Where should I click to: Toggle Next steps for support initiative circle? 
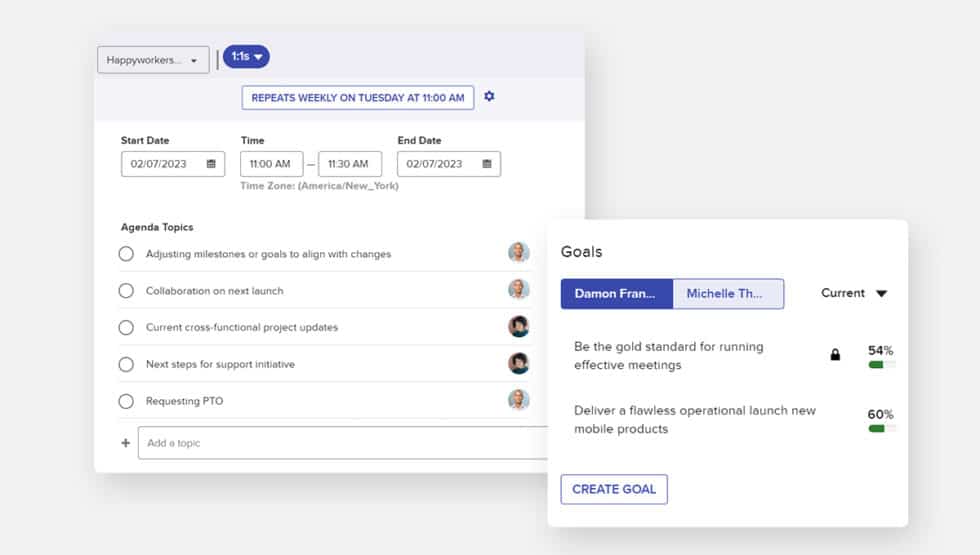click(x=126, y=364)
